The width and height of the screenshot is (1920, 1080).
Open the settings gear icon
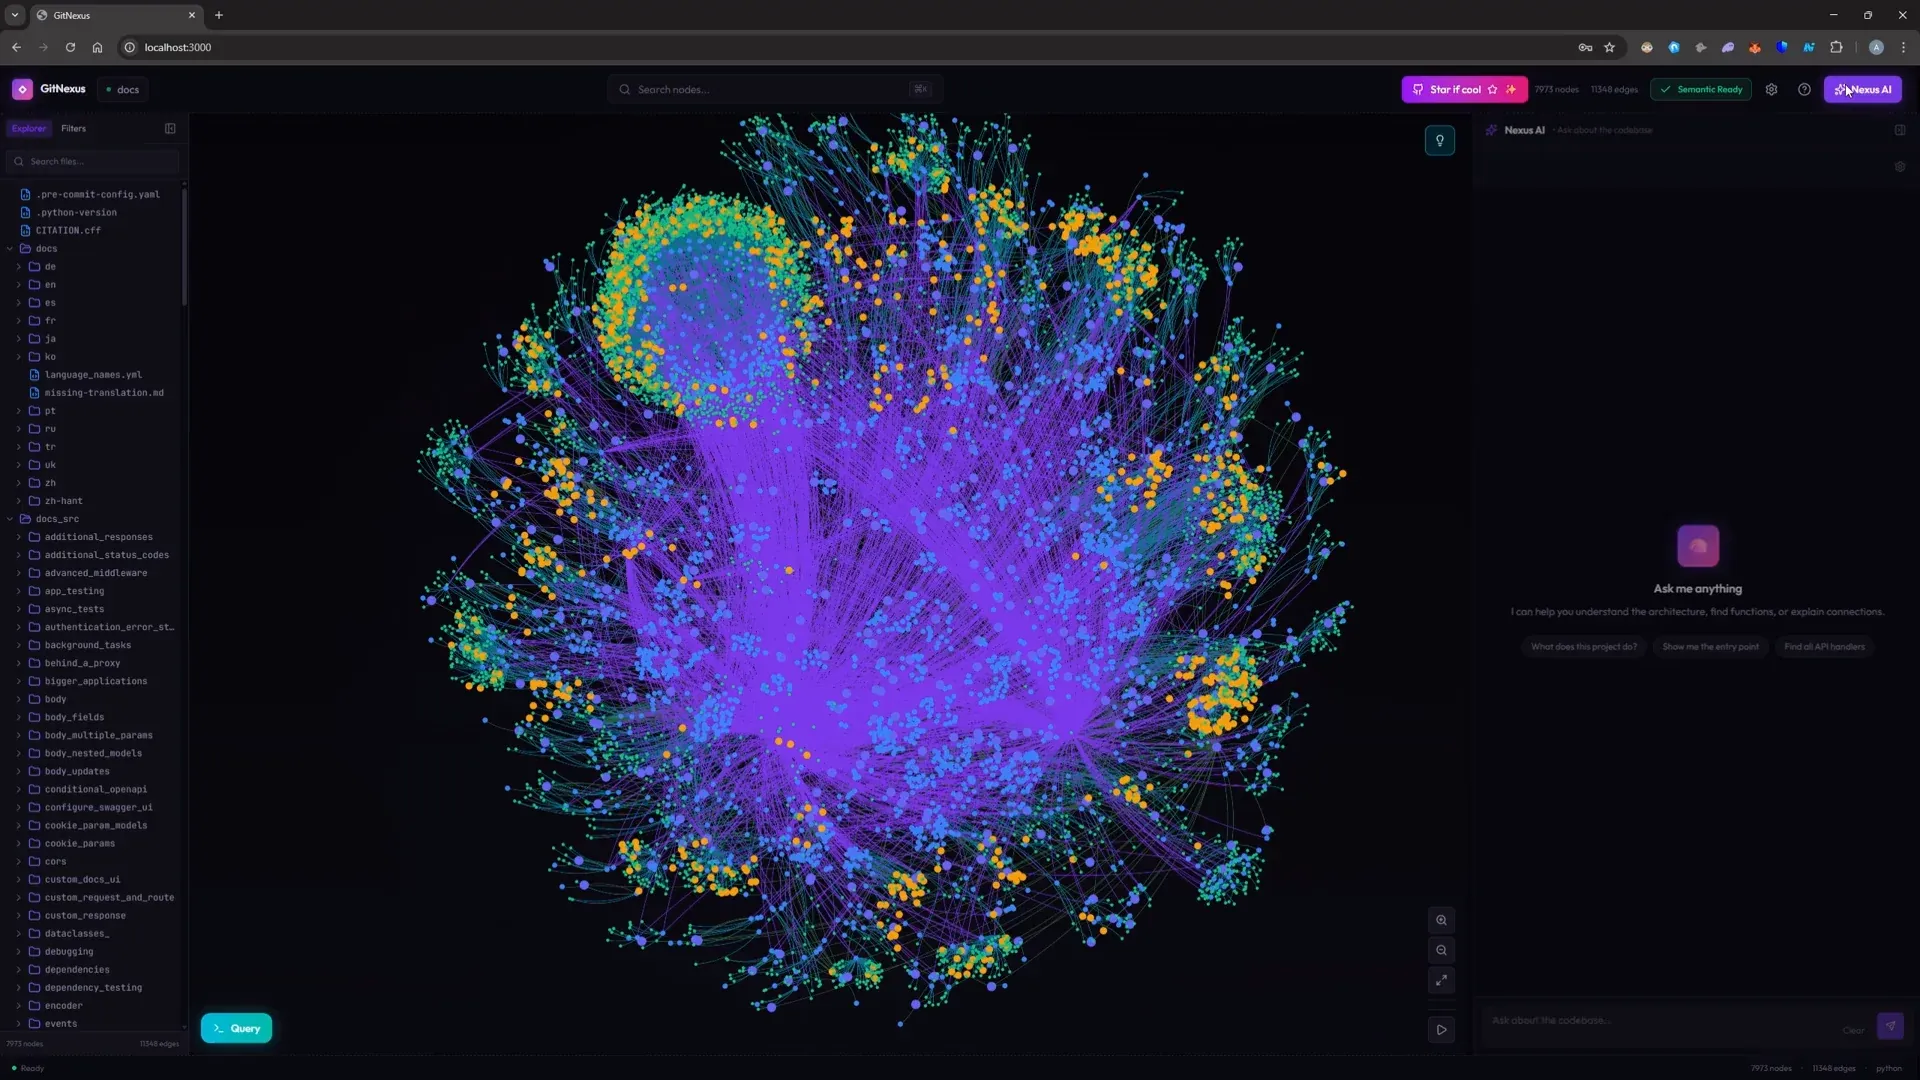tap(1771, 90)
